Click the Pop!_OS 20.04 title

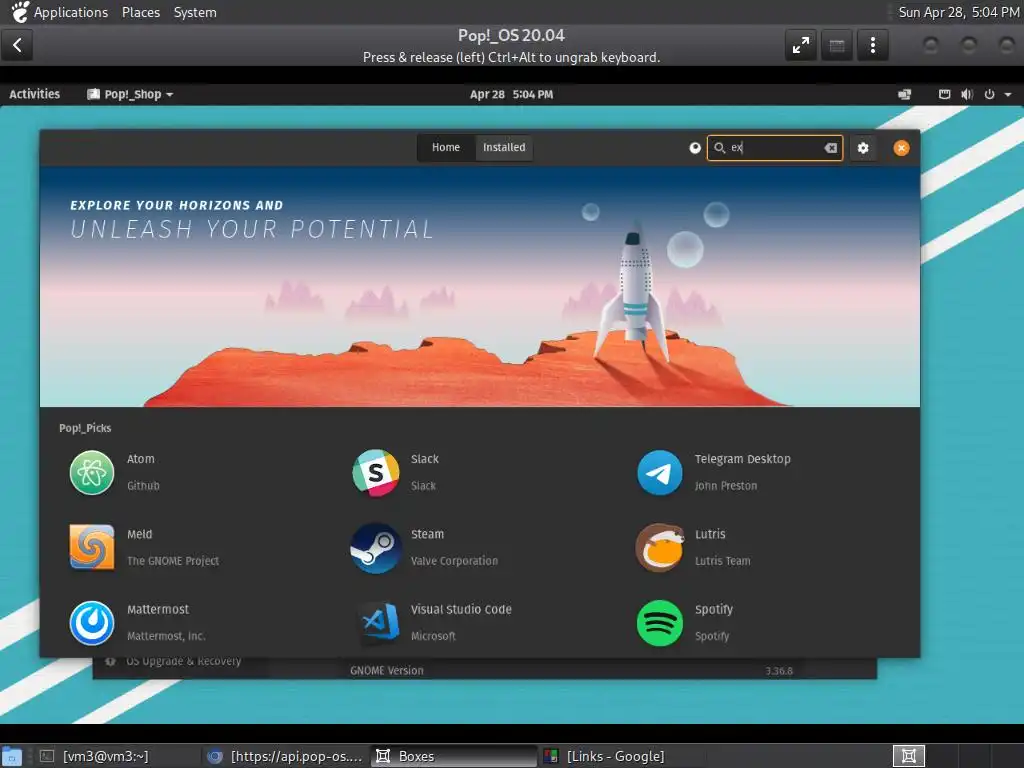[511, 35]
